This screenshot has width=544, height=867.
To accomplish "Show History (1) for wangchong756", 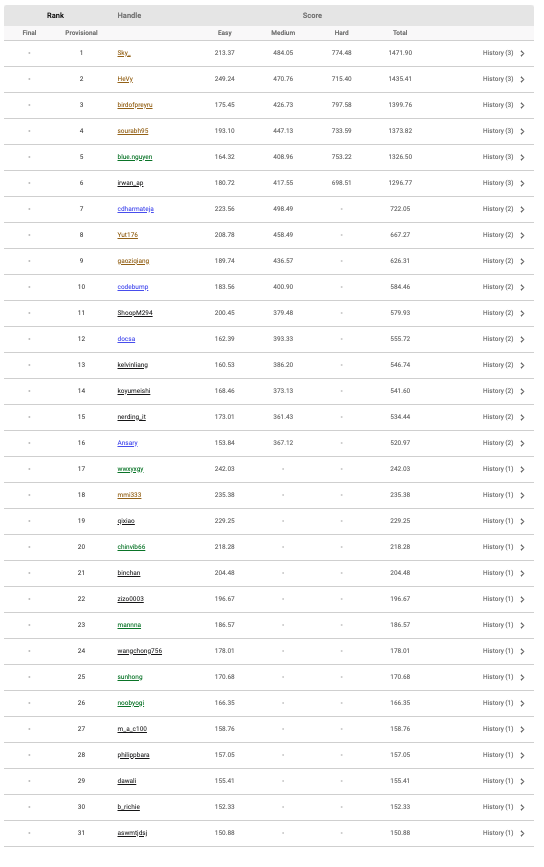I will coord(498,651).
